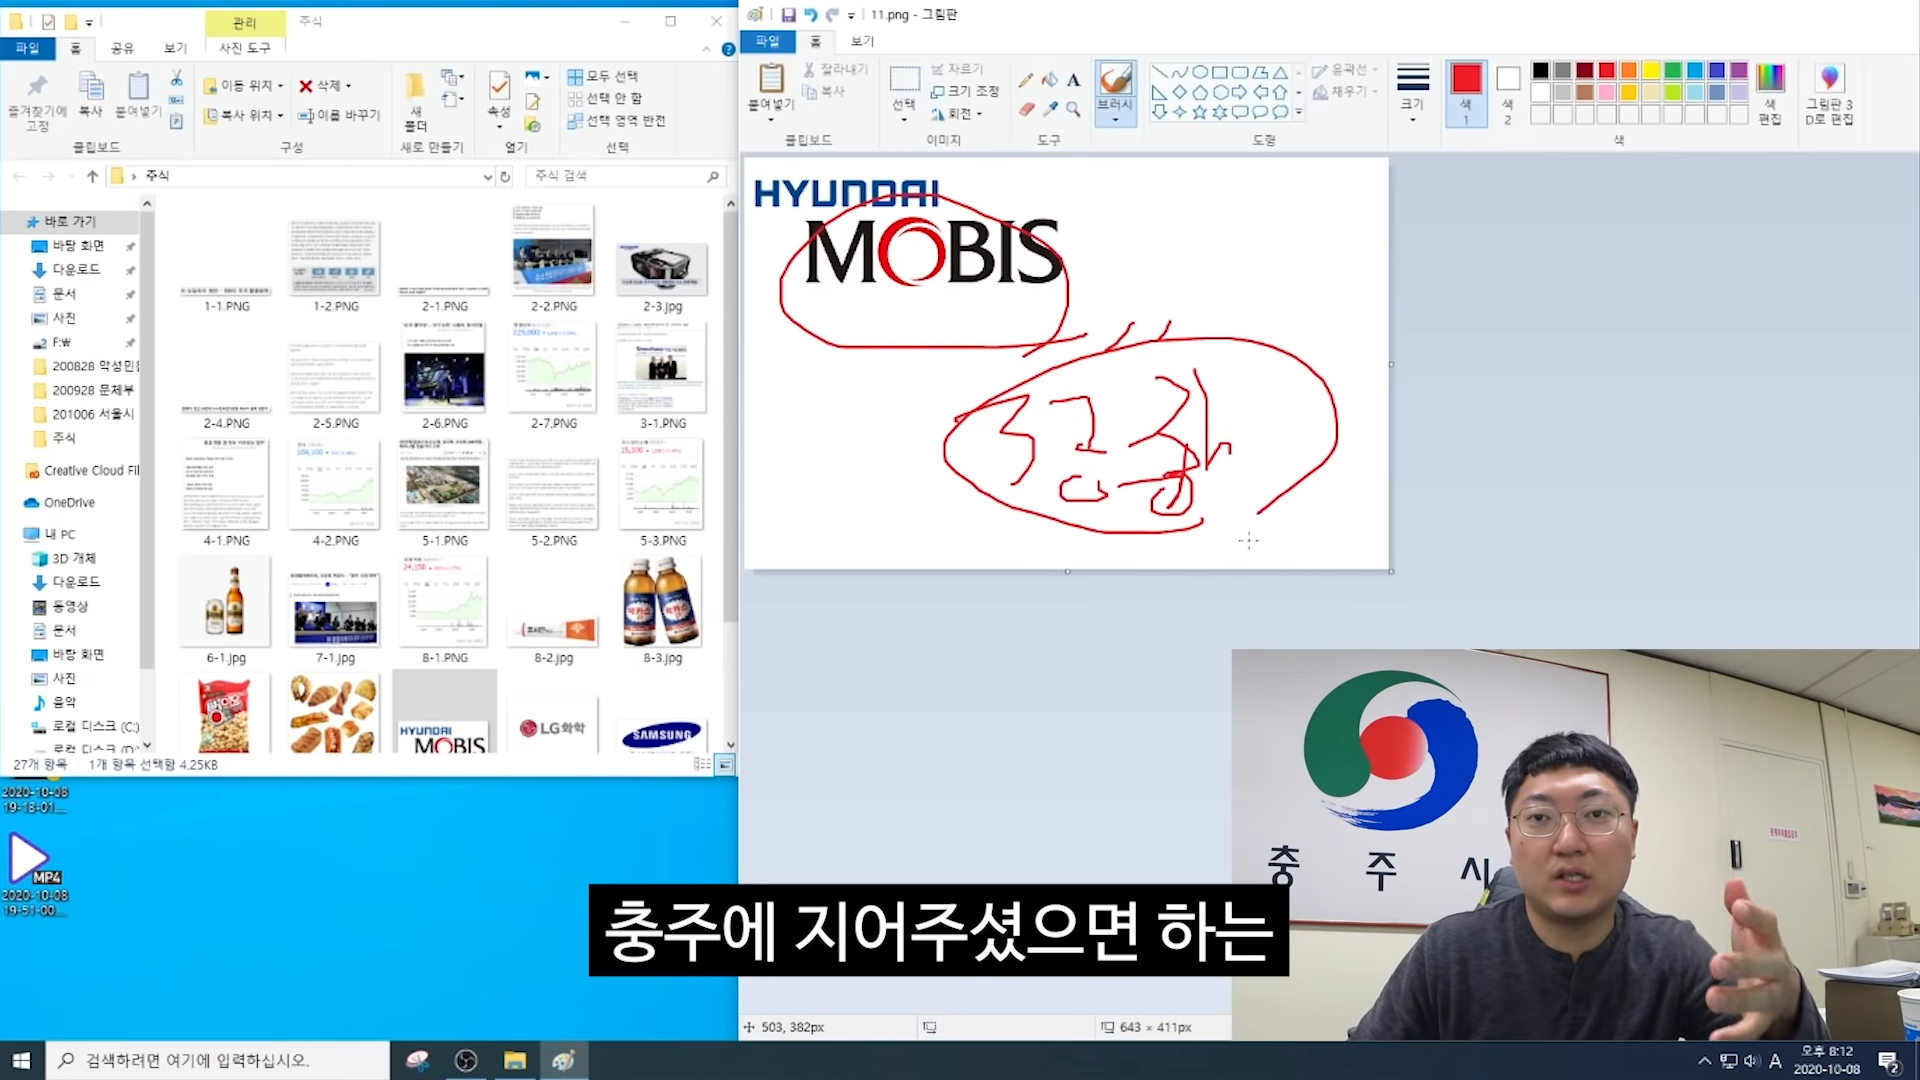
Task: Click the rectangular Select (선택) icon in Paint
Action: pyautogui.click(x=904, y=78)
